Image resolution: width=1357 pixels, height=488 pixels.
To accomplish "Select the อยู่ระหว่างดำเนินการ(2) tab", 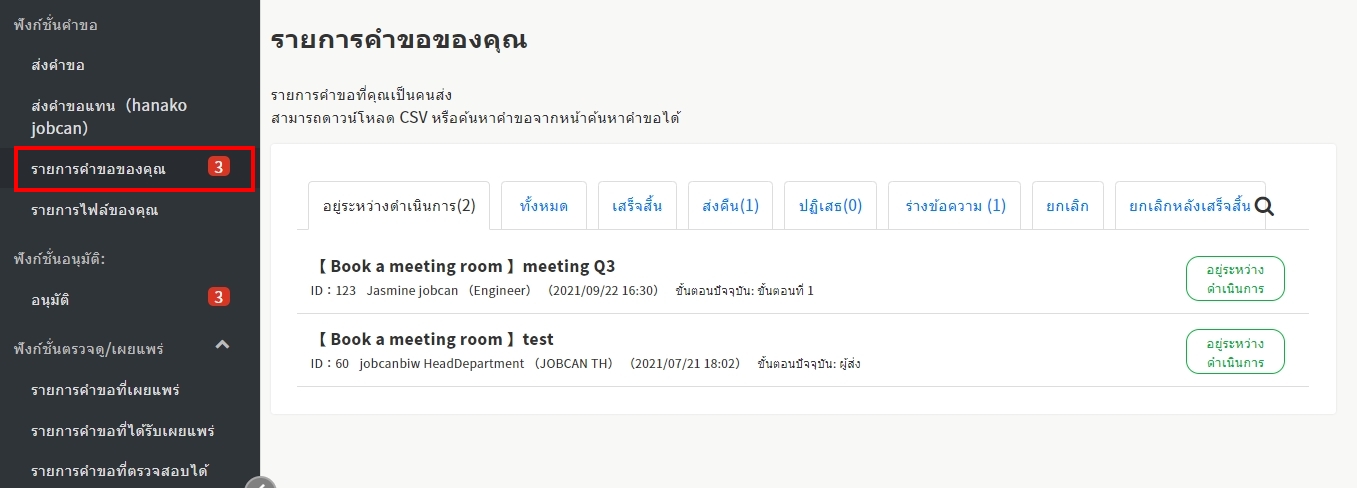I will tap(398, 206).
